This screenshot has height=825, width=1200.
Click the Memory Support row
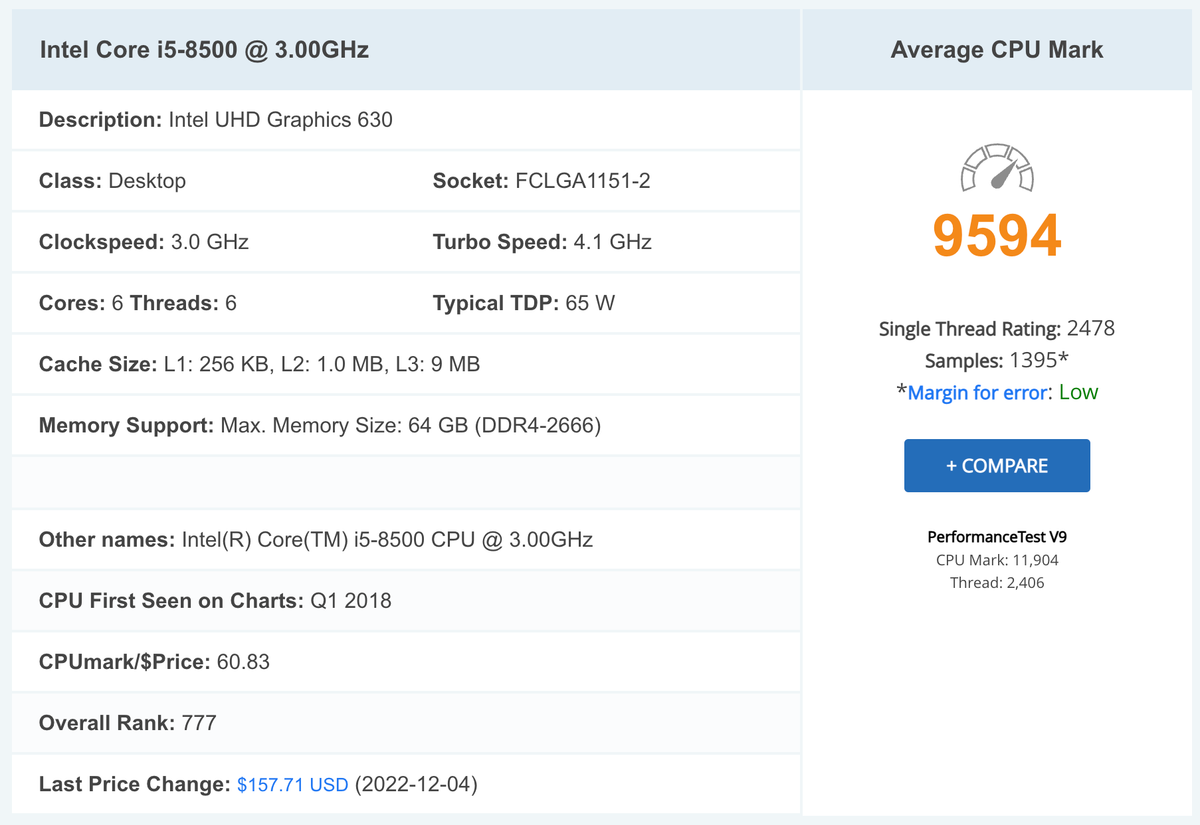coord(319,425)
